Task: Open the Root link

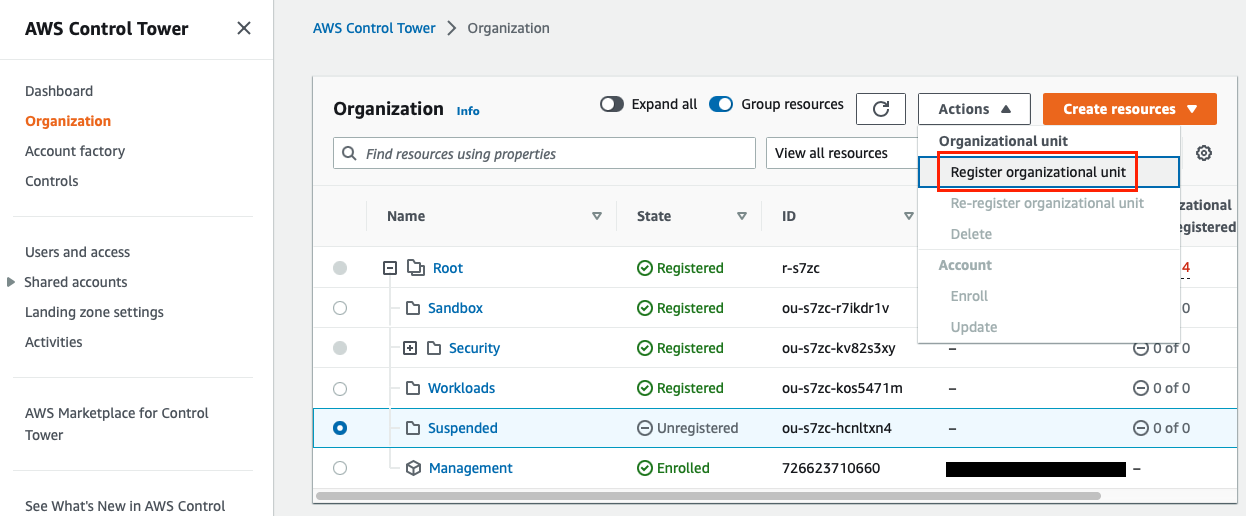Action: click(x=448, y=268)
